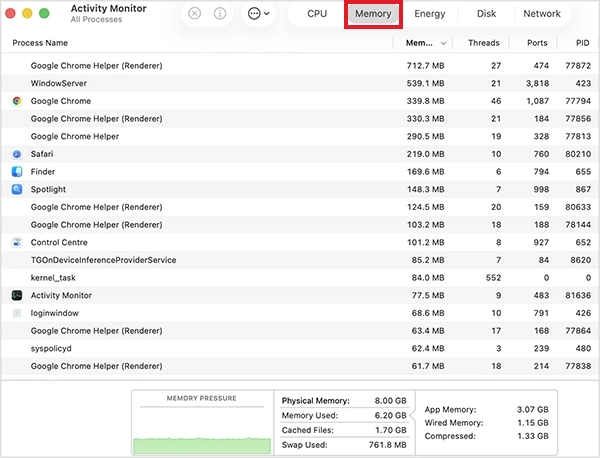Click the green zoom window button
The height and width of the screenshot is (458, 600).
[44, 13]
